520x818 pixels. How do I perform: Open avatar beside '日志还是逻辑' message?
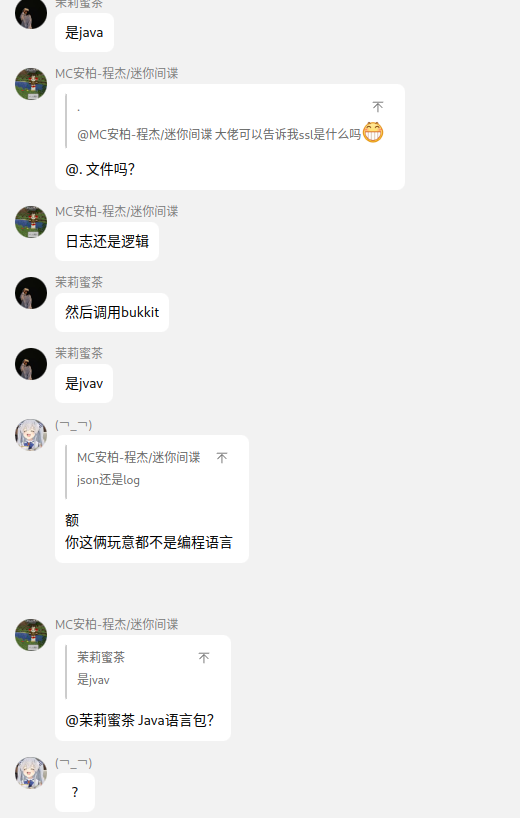[31, 222]
